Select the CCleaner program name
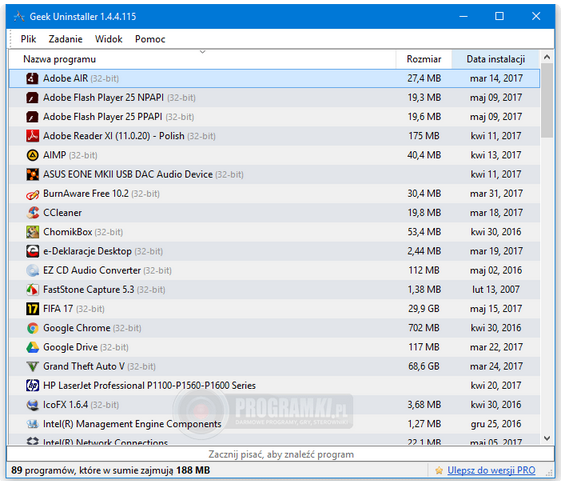 63,213
